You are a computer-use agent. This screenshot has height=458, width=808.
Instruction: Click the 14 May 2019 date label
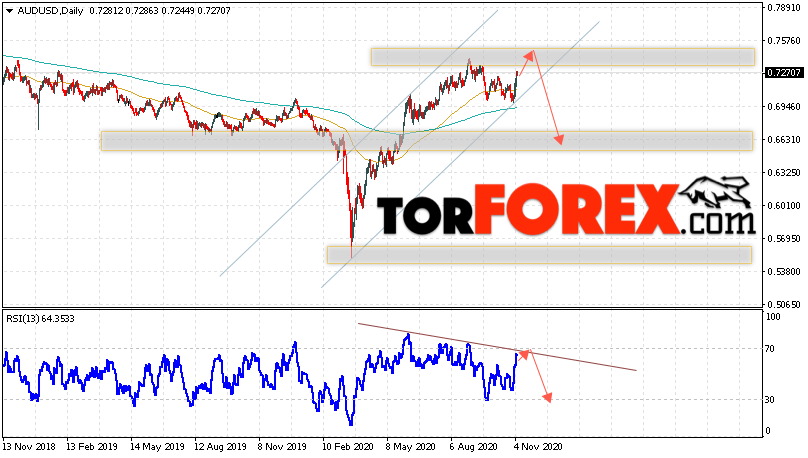(x=157, y=447)
